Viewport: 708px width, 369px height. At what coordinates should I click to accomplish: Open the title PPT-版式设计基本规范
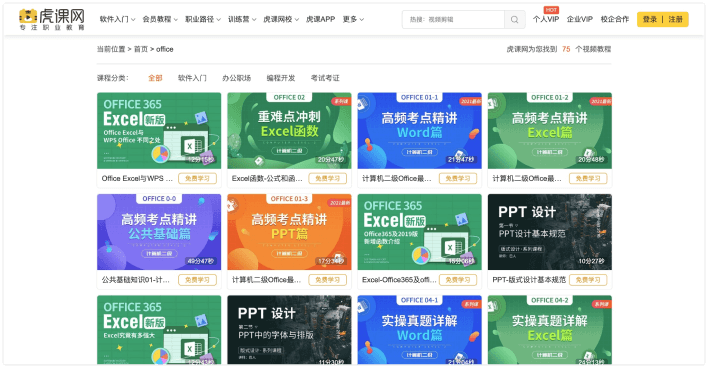529,280
